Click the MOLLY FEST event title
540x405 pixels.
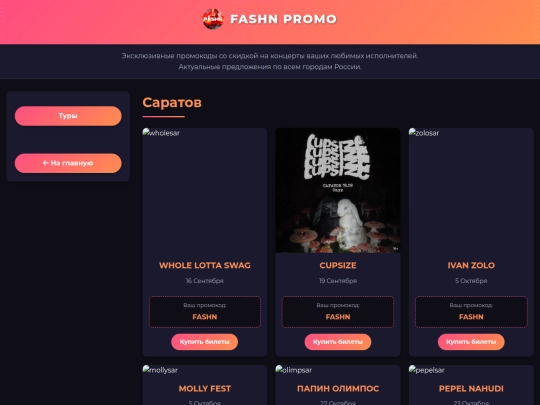click(x=205, y=388)
